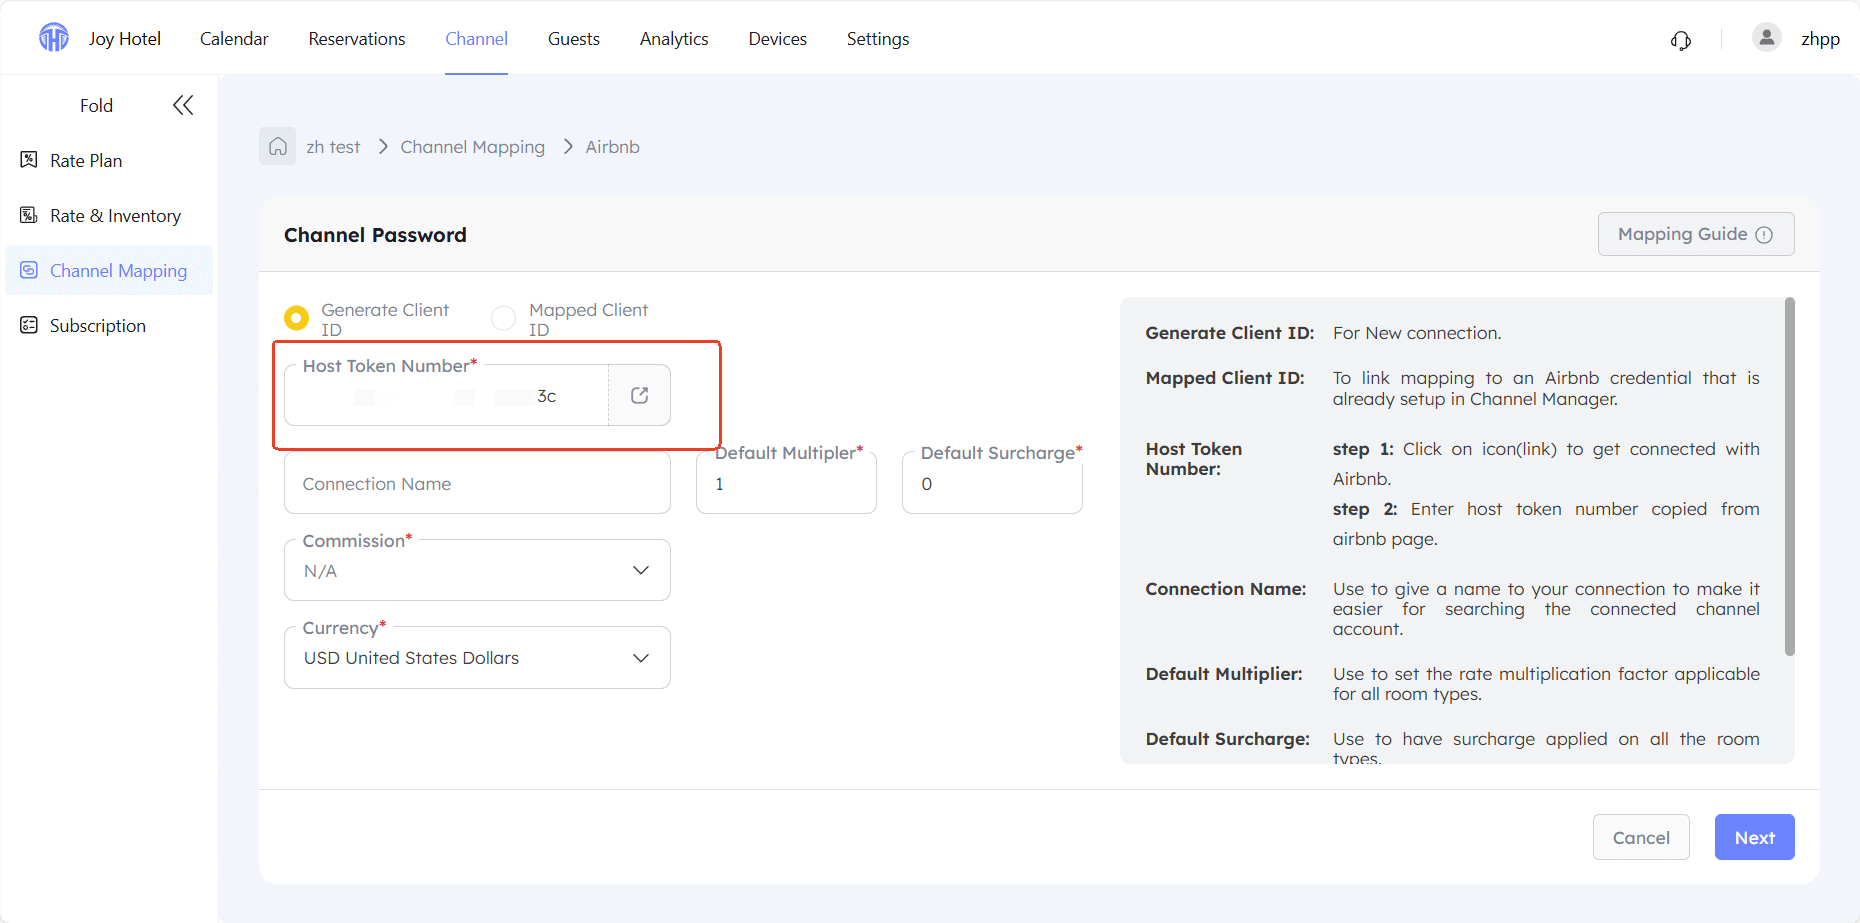The width and height of the screenshot is (1860, 923).
Task: Click the Rate Plan sidebar icon
Action: (29, 160)
